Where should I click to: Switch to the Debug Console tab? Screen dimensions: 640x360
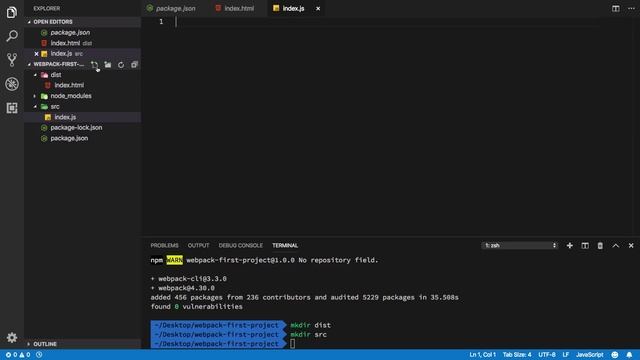click(240, 245)
